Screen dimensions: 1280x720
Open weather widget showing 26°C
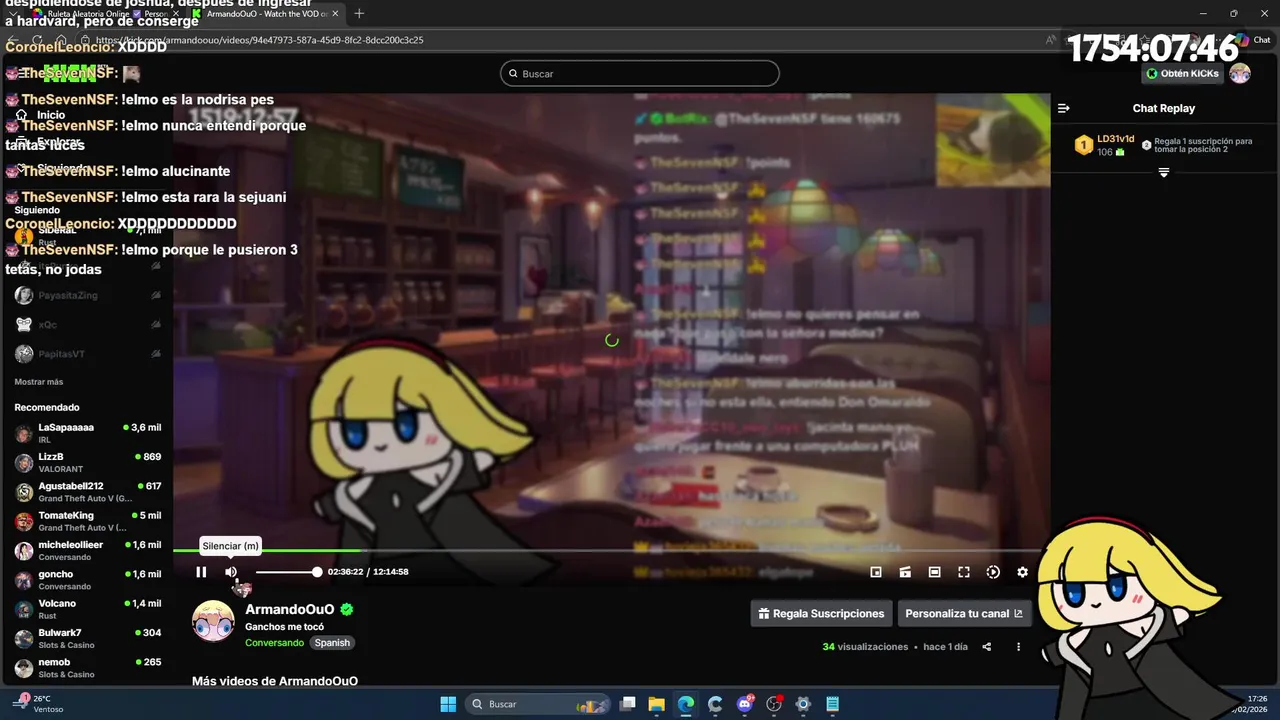[x=38, y=704]
